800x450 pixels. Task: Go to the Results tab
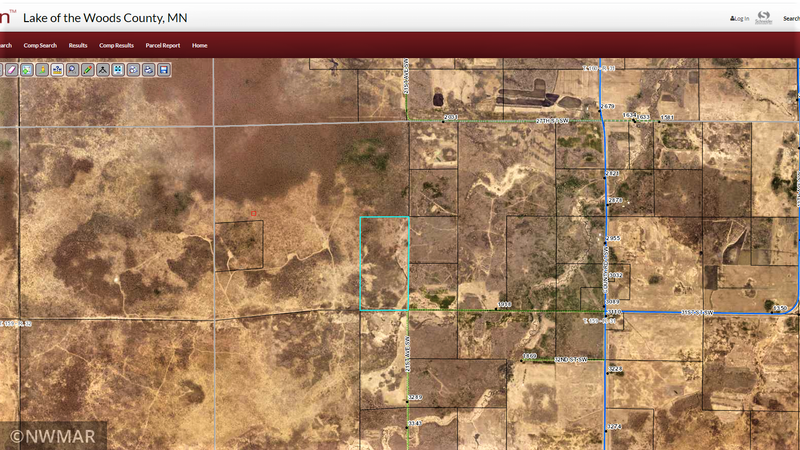78,45
